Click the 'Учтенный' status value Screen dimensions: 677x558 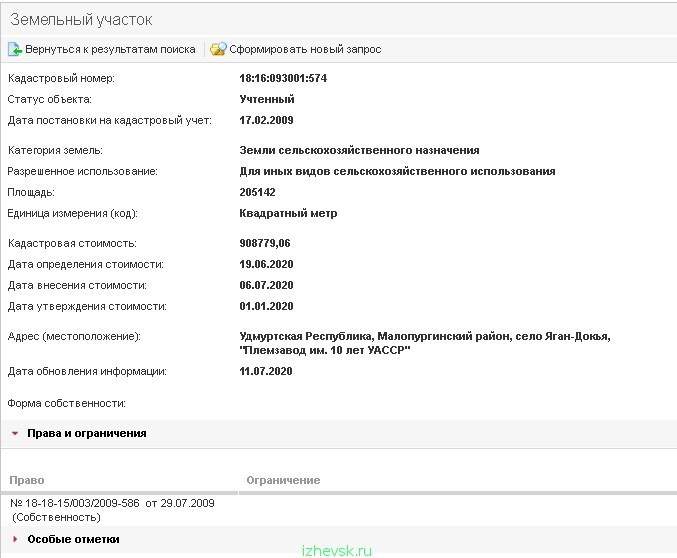click(267, 99)
